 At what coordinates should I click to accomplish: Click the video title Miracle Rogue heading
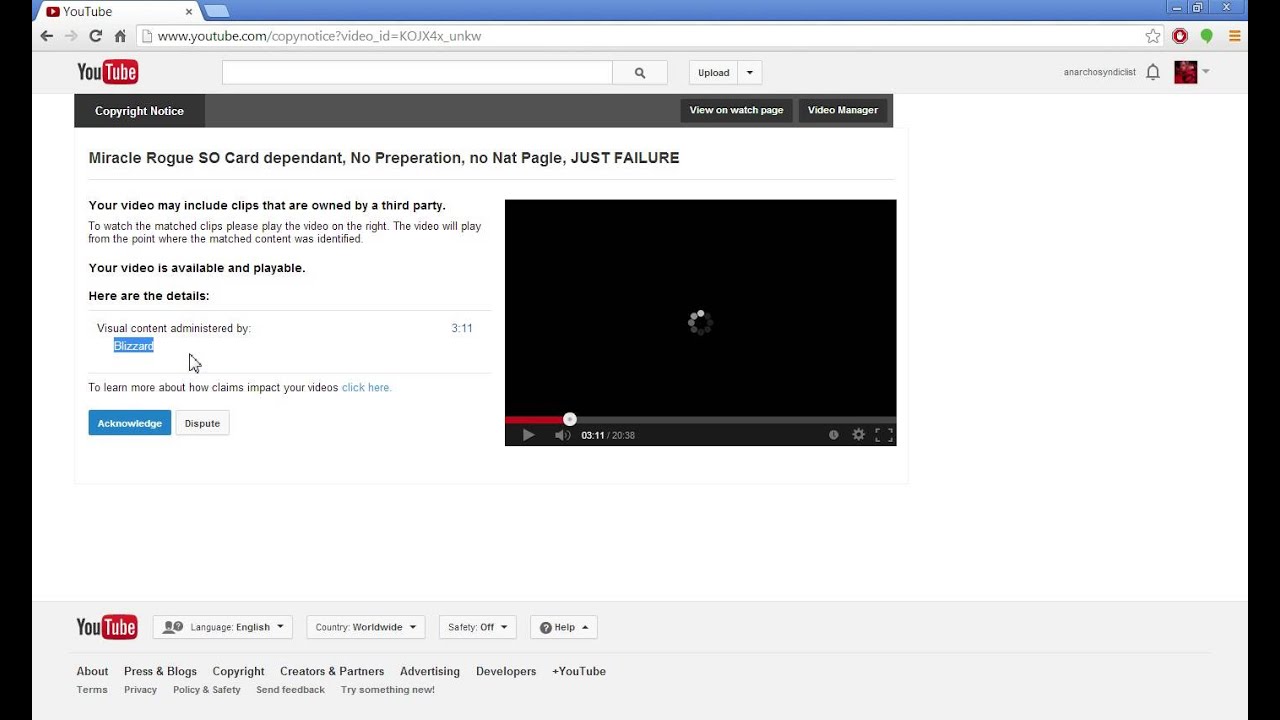[x=384, y=158]
